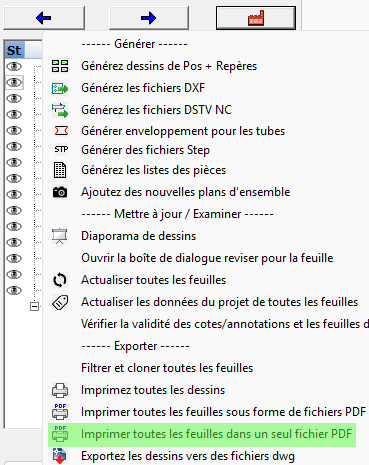Click the camera icon for plans d'ensemble
Image resolution: width=369 pixels, height=465 pixels.
point(60,192)
